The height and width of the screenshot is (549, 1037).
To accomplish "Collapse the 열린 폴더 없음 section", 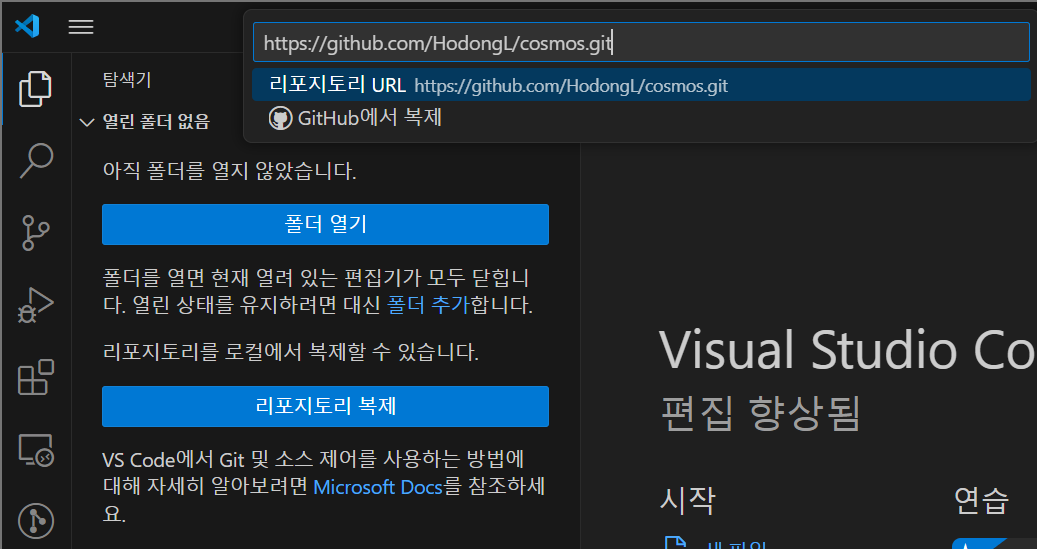I will [87, 122].
